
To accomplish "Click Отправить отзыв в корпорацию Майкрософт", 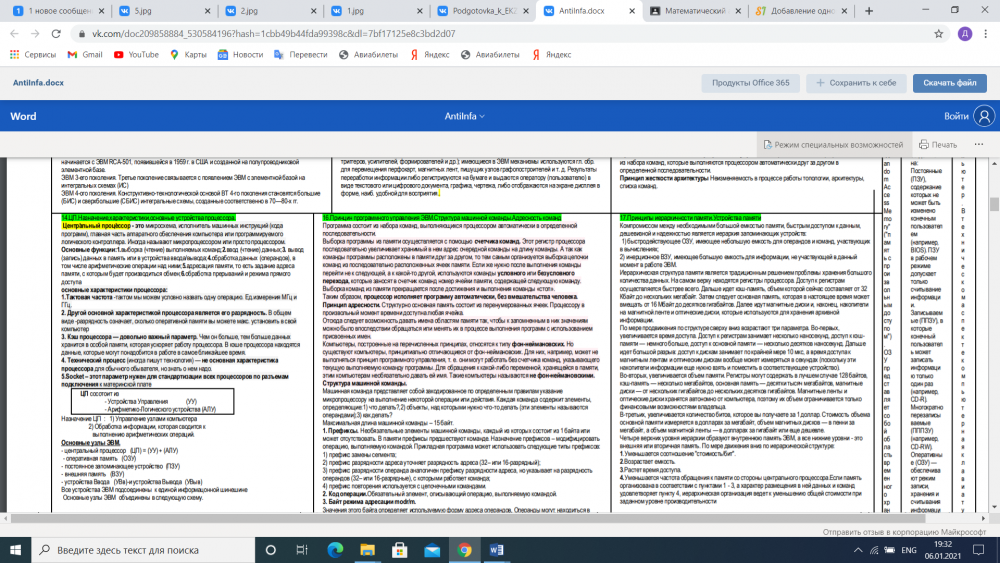I will click(904, 532).
